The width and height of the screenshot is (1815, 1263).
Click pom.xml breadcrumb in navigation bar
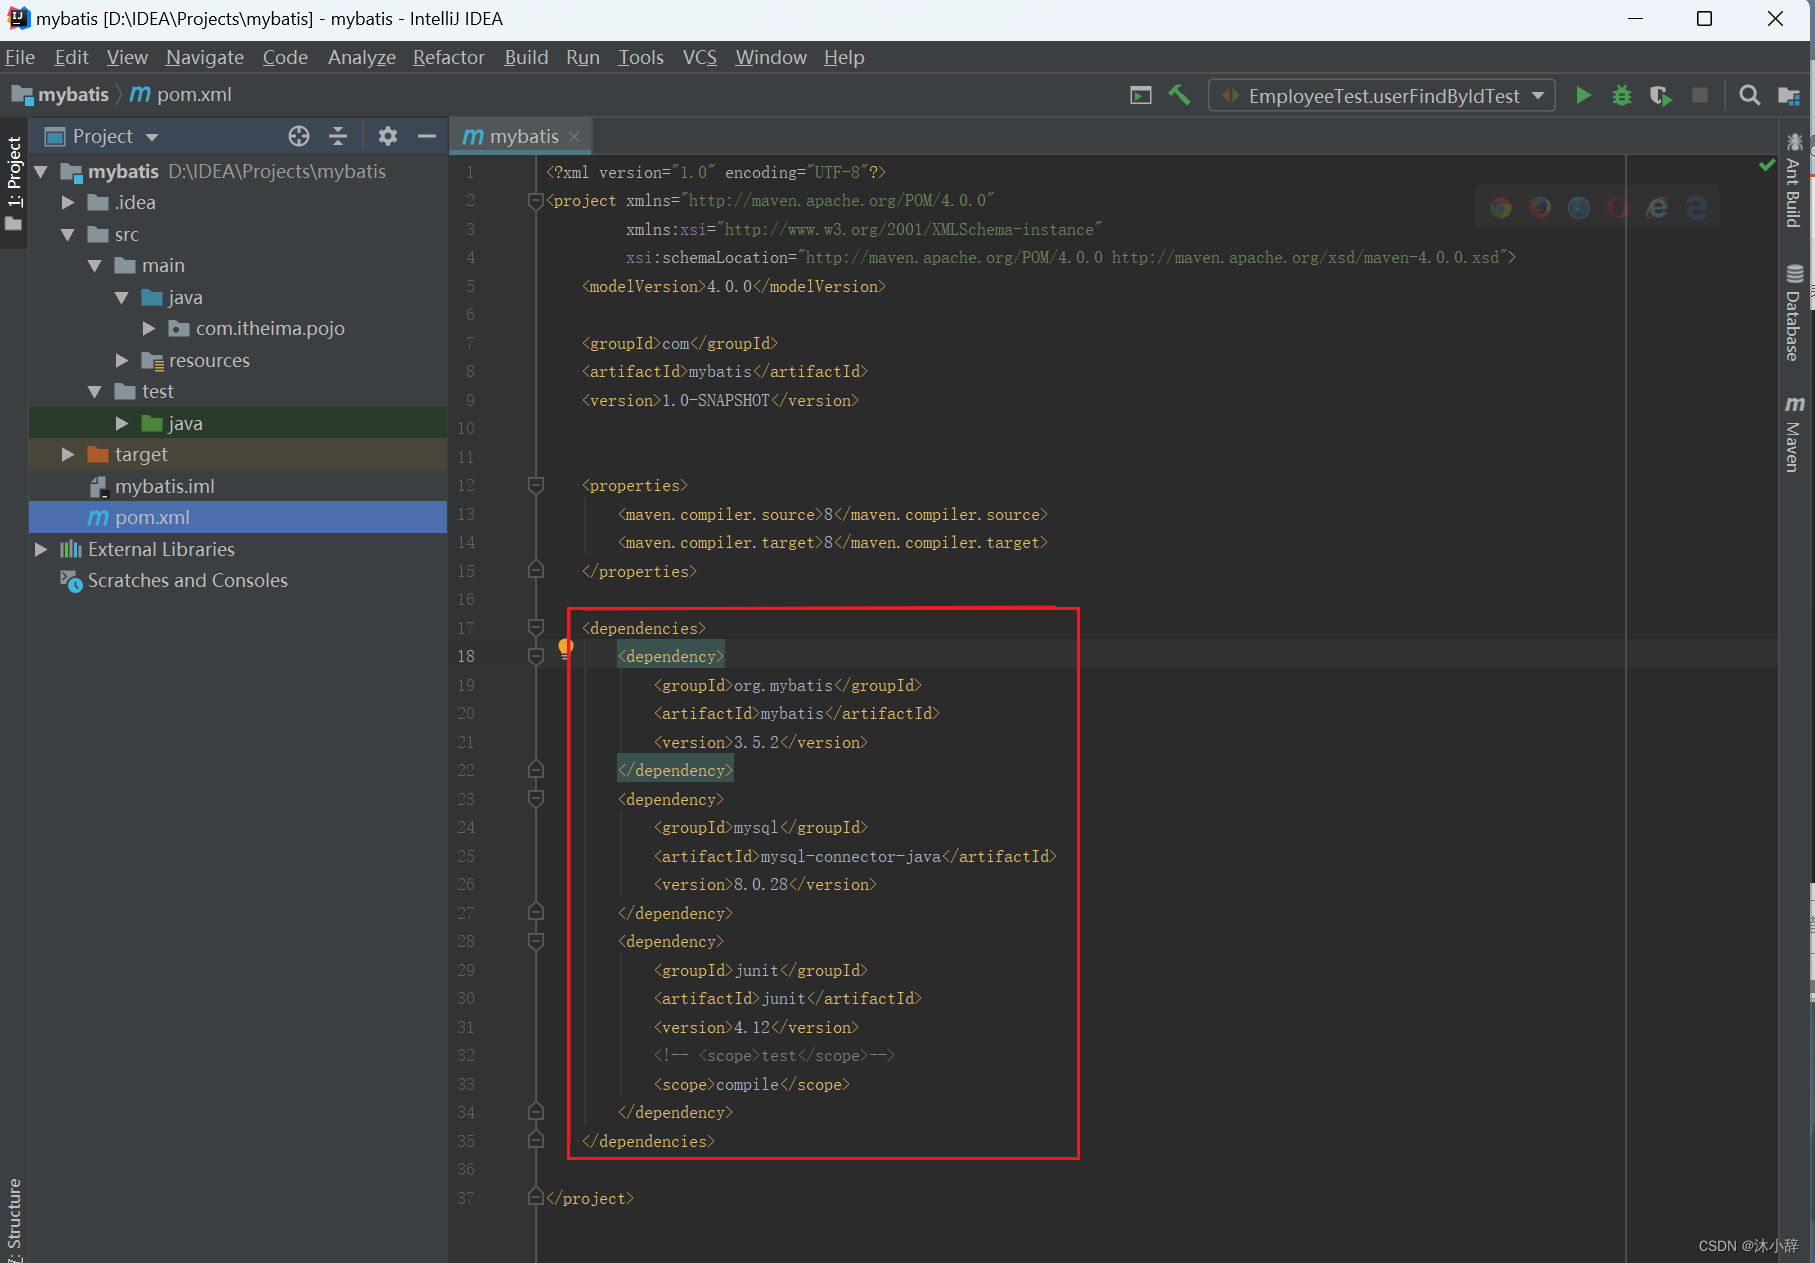(182, 95)
